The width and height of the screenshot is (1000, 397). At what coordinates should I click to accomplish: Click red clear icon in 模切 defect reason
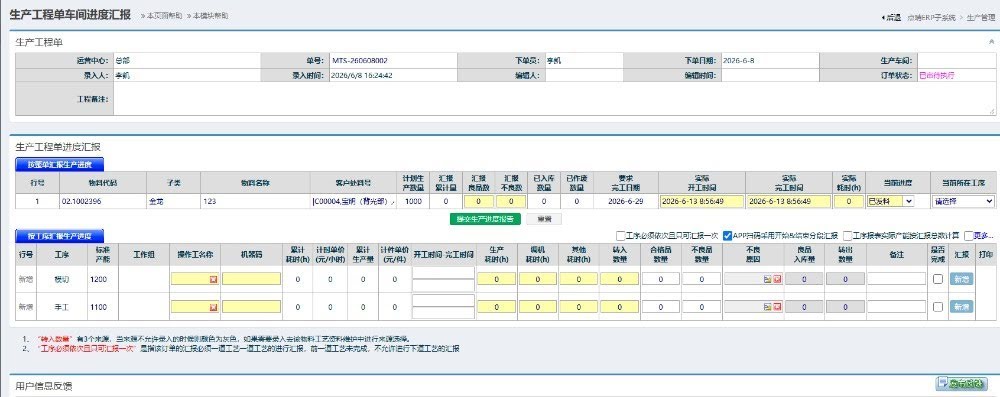click(x=777, y=279)
